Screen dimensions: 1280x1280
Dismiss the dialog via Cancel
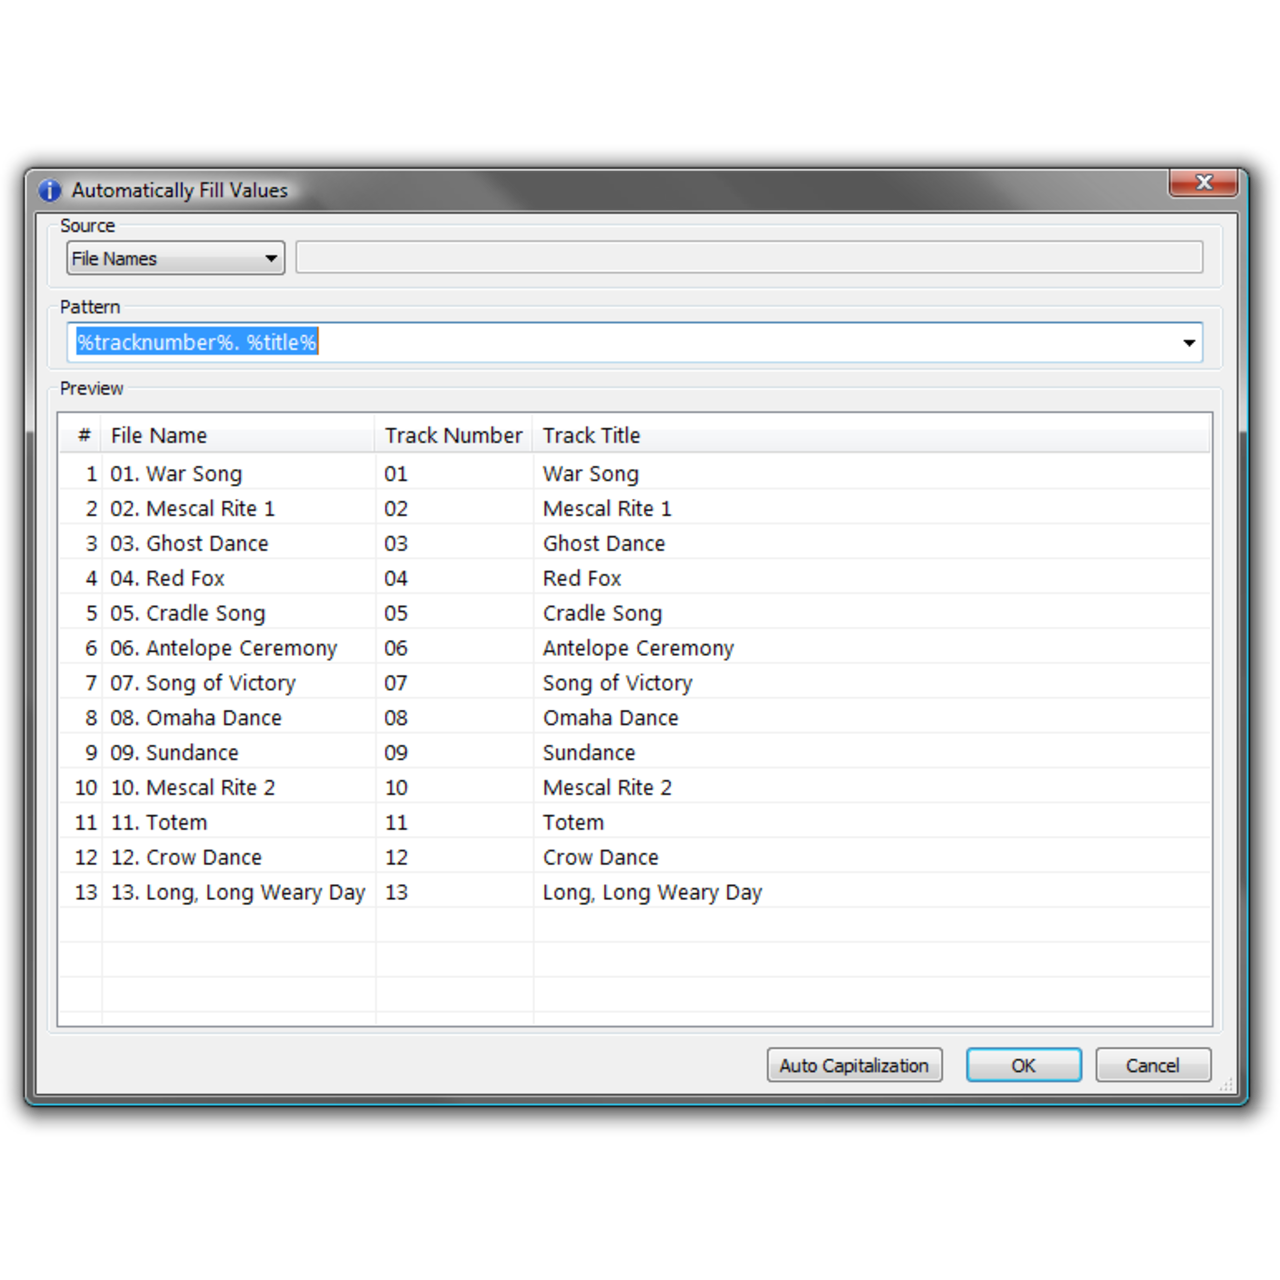click(1152, 1065)
